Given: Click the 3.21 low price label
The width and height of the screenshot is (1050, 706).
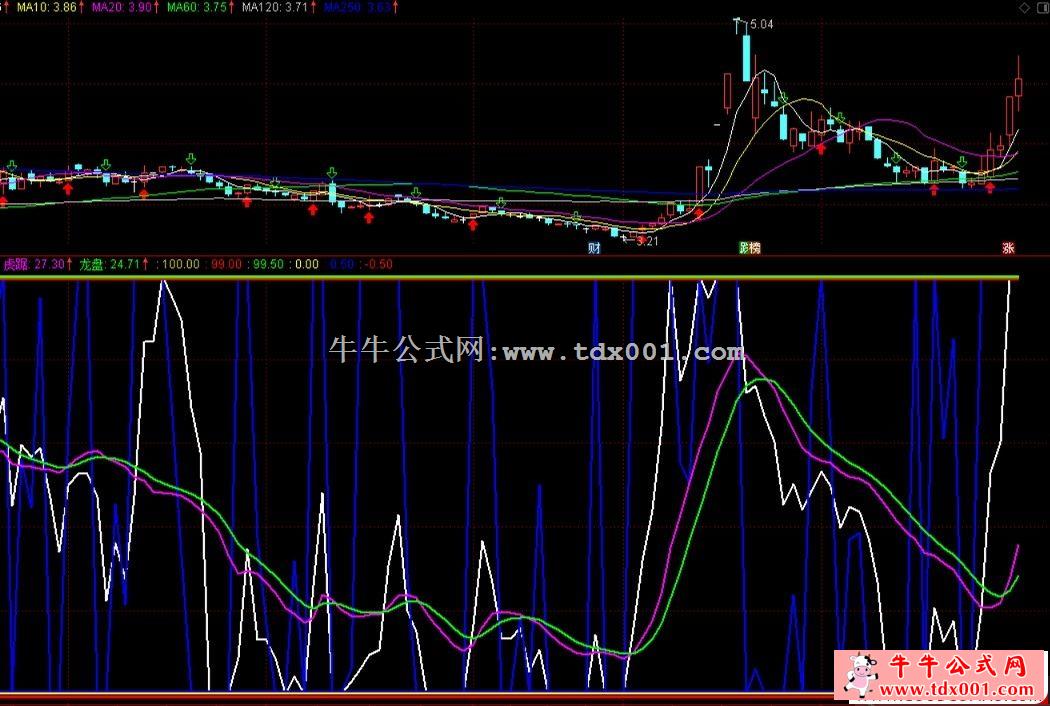Looking at the screenshot, I should pos(647,241).
